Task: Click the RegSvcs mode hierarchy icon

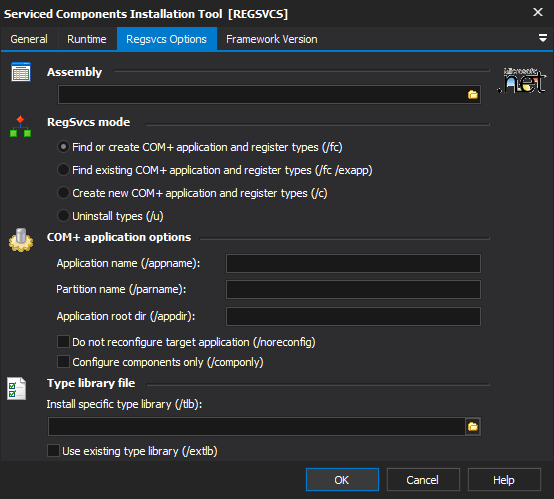Action: point(20,126)
